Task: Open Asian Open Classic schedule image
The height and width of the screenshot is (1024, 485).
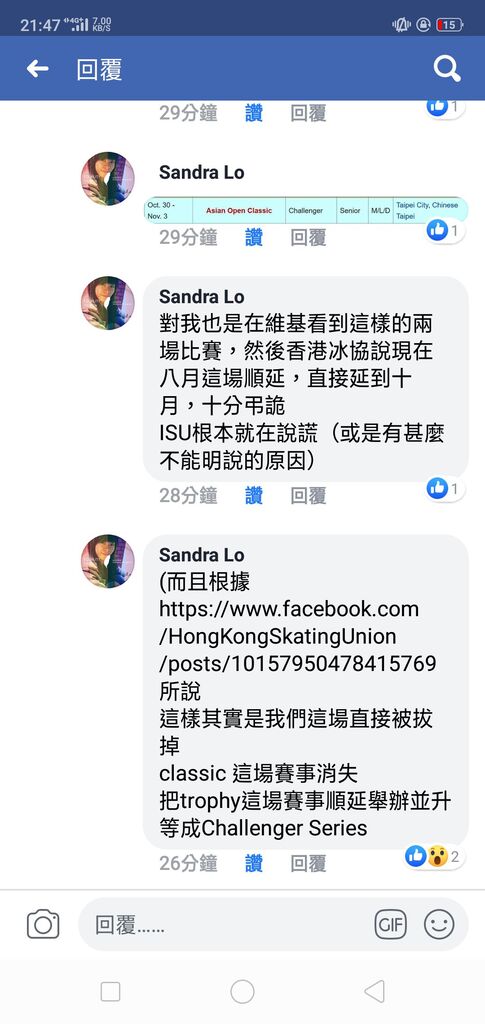Action: pos(305,210)
